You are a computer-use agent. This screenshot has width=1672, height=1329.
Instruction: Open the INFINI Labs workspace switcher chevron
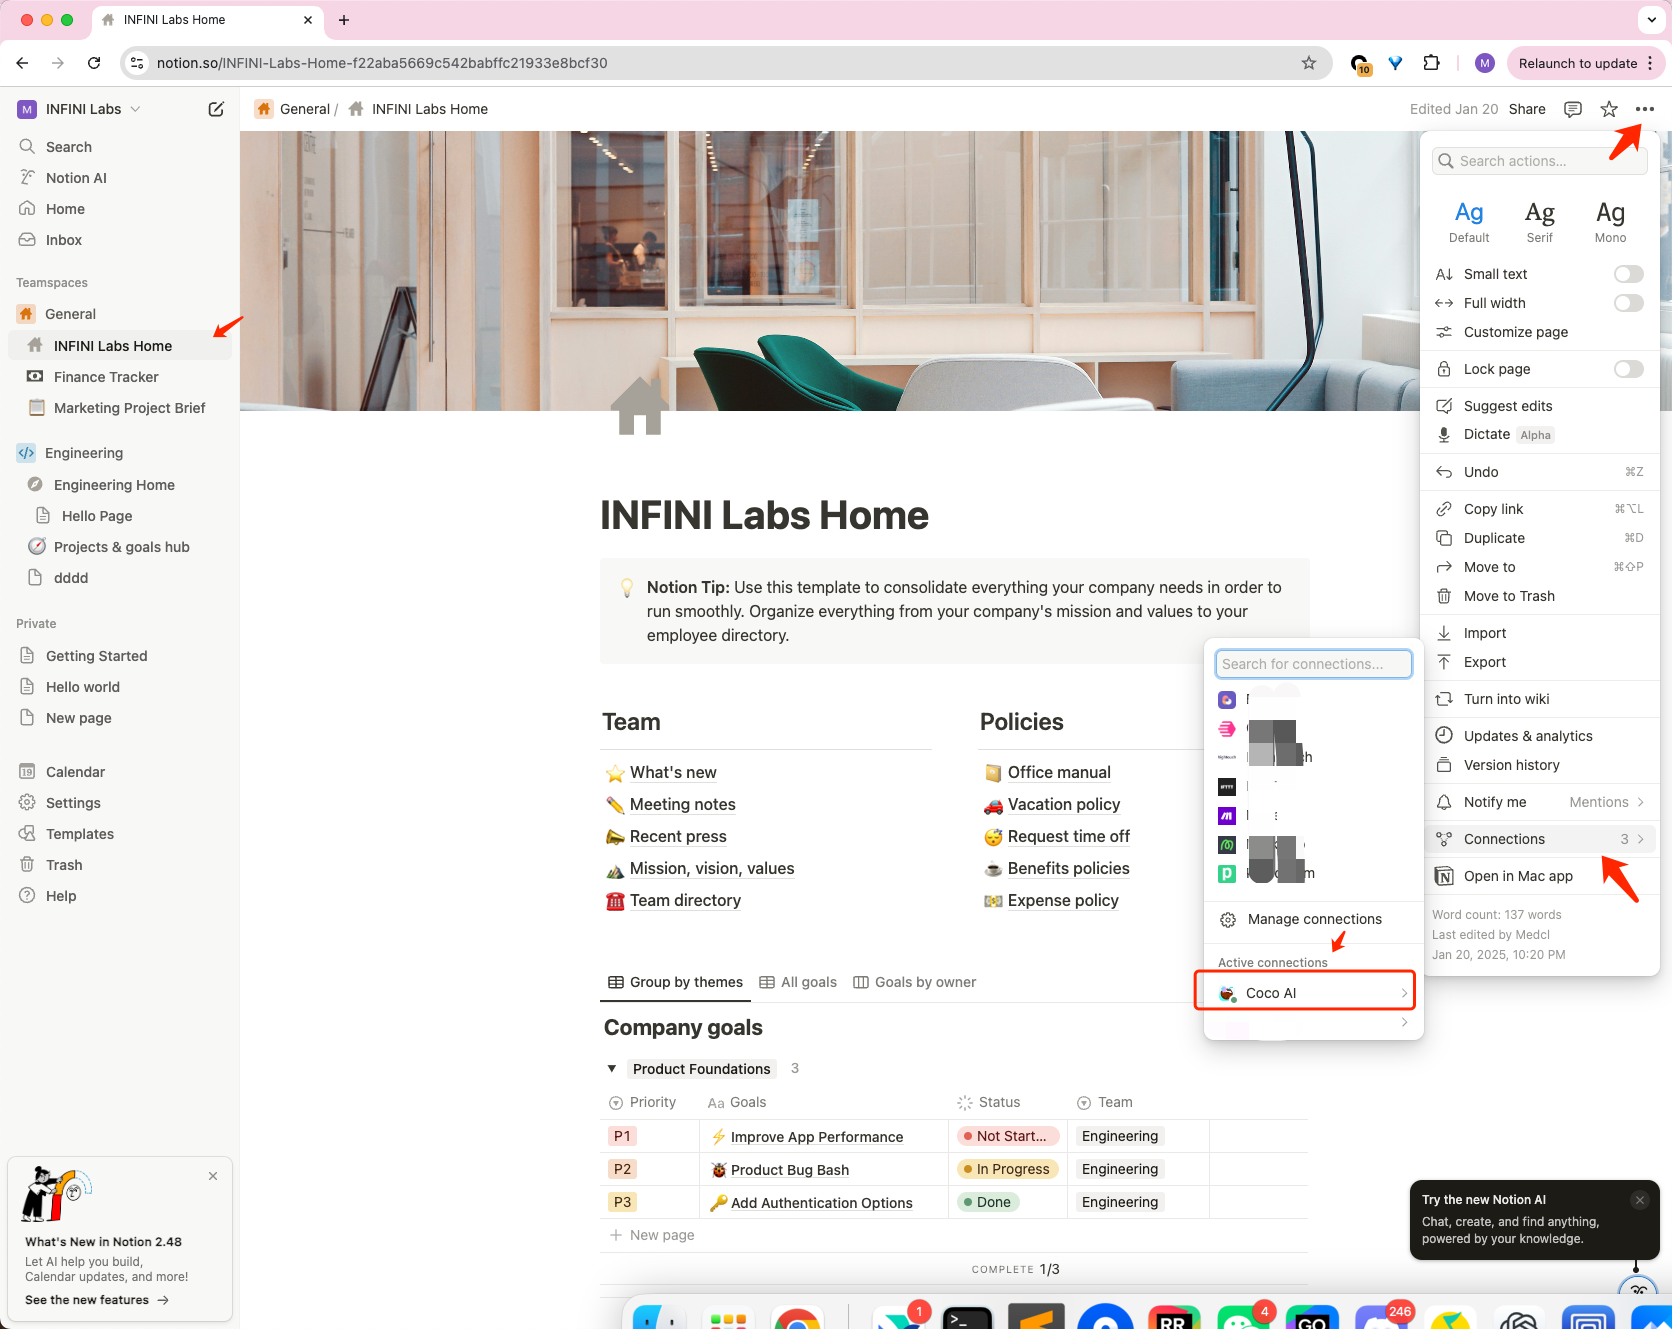coord(136,109)
